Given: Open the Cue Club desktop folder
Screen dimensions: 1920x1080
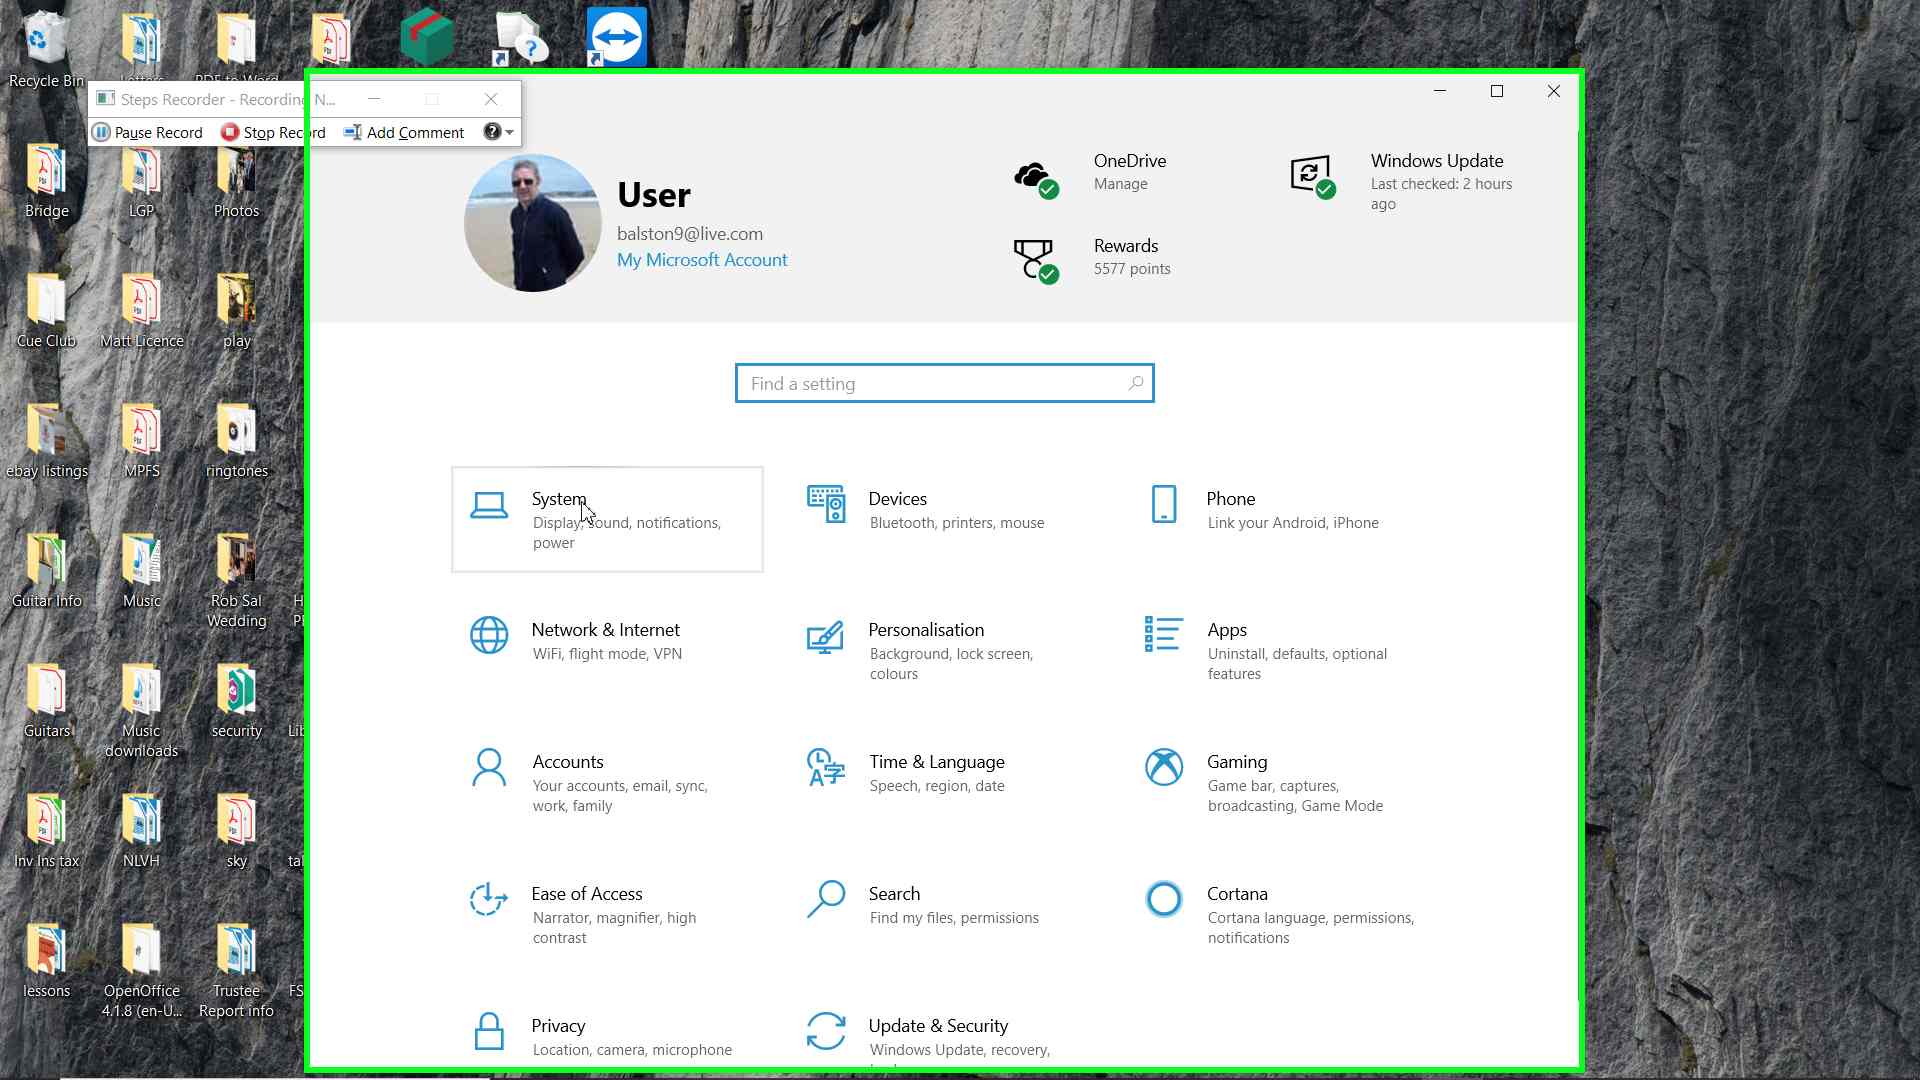Looking at the screenshot, I should pyautogui.click(x=46, y=310).
